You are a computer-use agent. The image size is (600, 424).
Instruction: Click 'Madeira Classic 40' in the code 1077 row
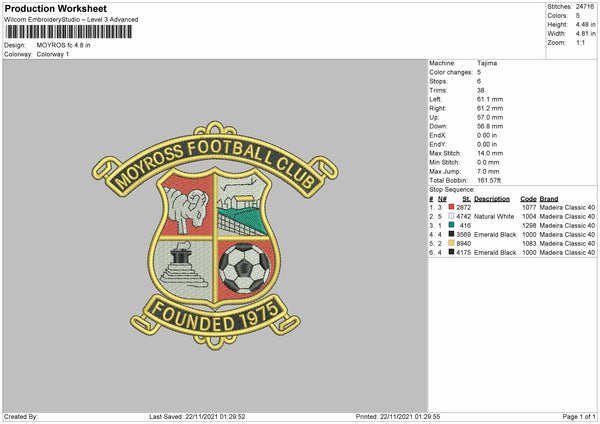tap(567, 207)
